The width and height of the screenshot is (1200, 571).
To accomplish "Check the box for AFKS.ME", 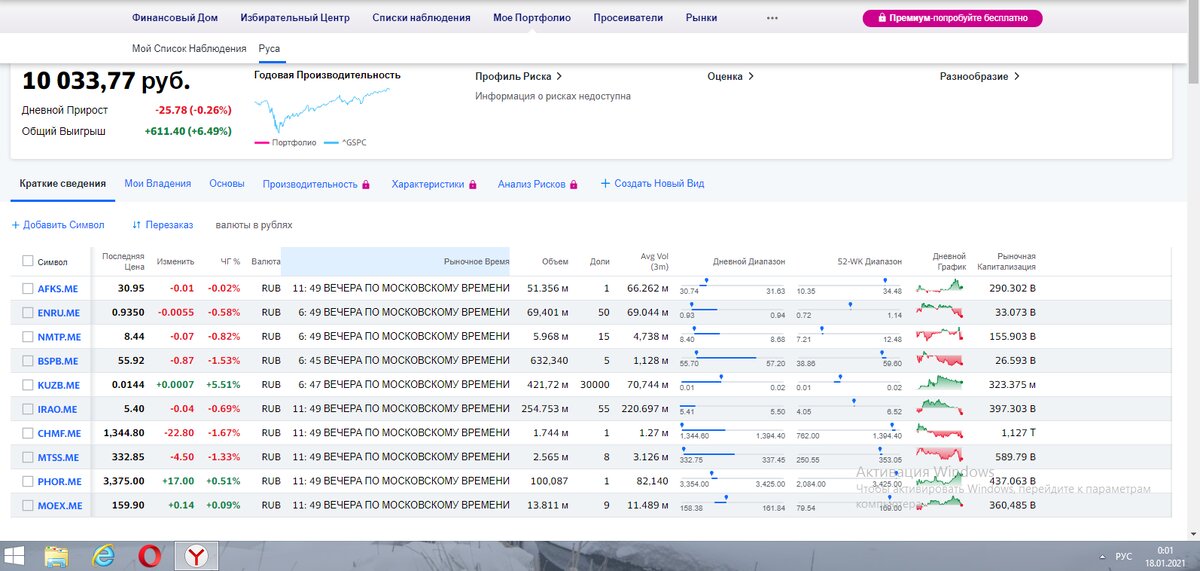I will 28,288.
